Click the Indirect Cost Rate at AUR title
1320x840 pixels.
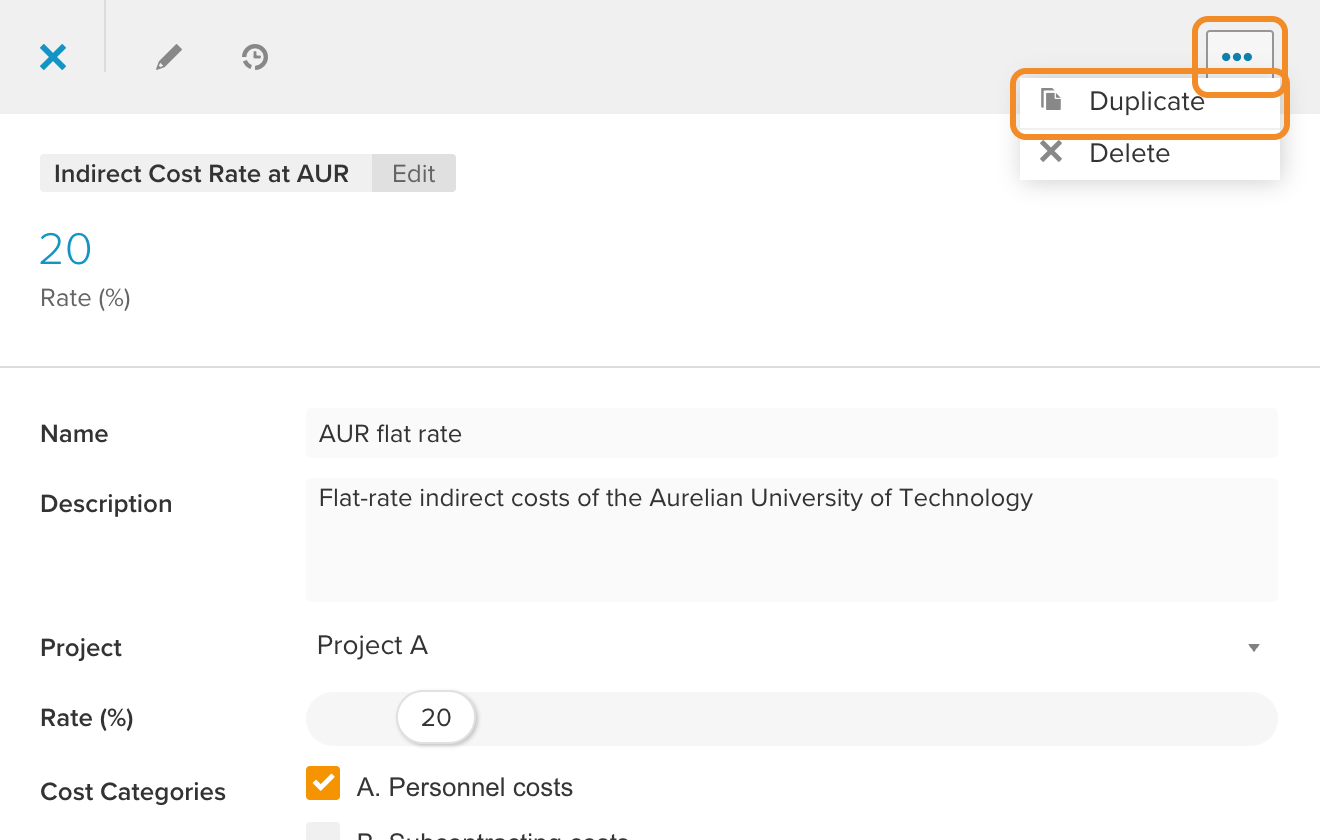pos(202,173)
